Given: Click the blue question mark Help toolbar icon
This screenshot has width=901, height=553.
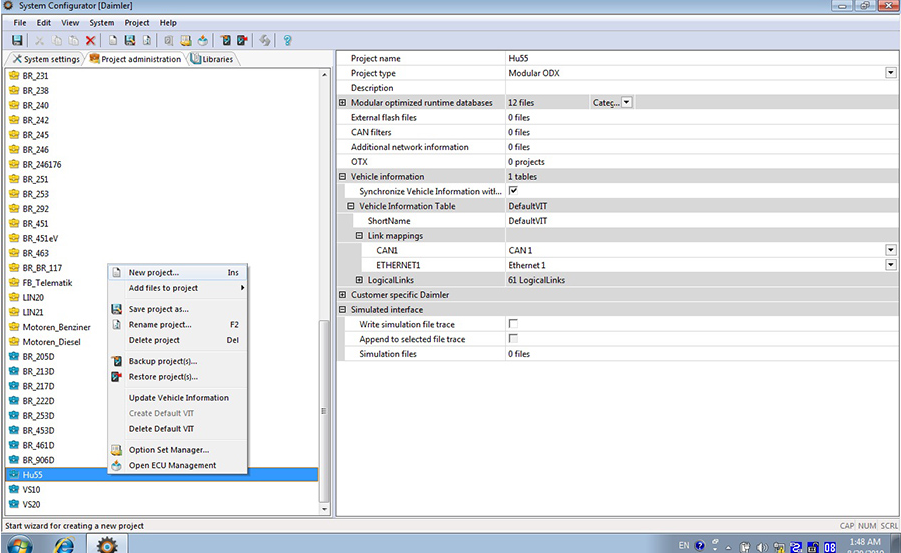Looking at the screenshot, I should (287, 40).
